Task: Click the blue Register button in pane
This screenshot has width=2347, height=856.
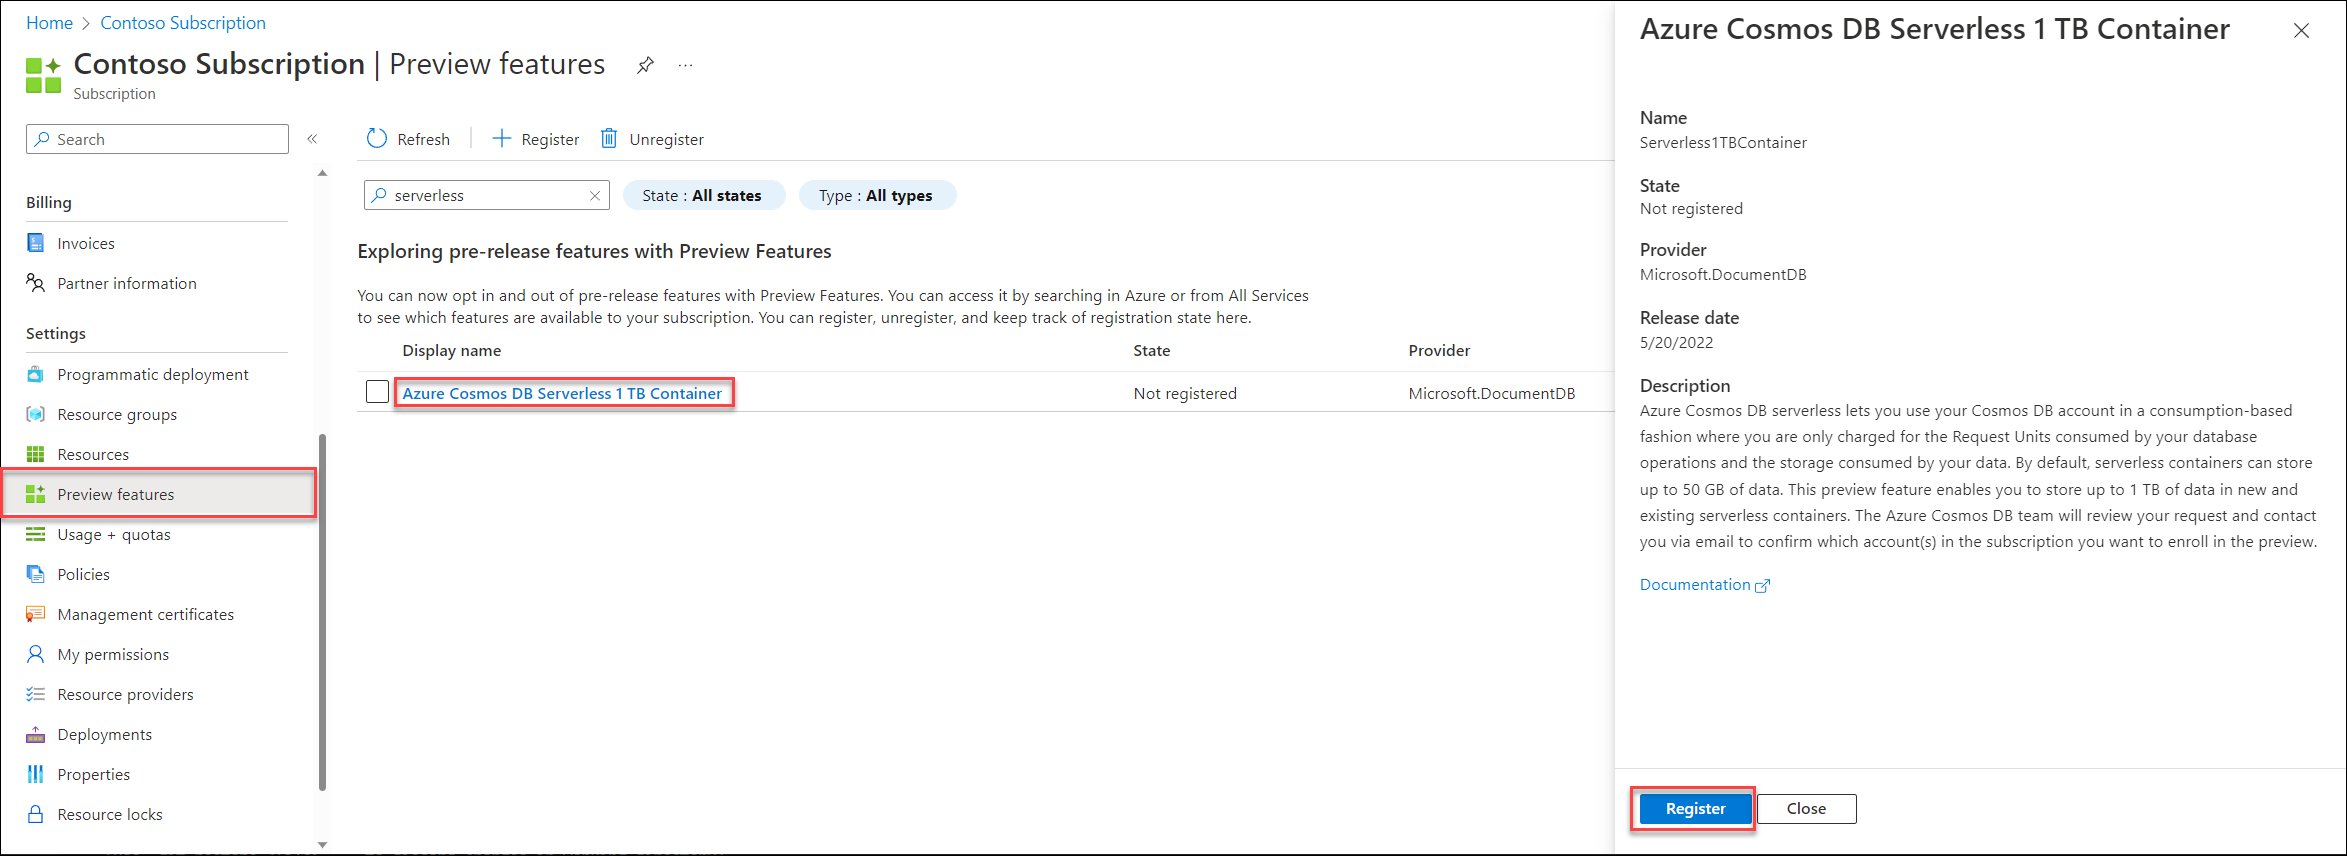Action: coord(1695,808)
